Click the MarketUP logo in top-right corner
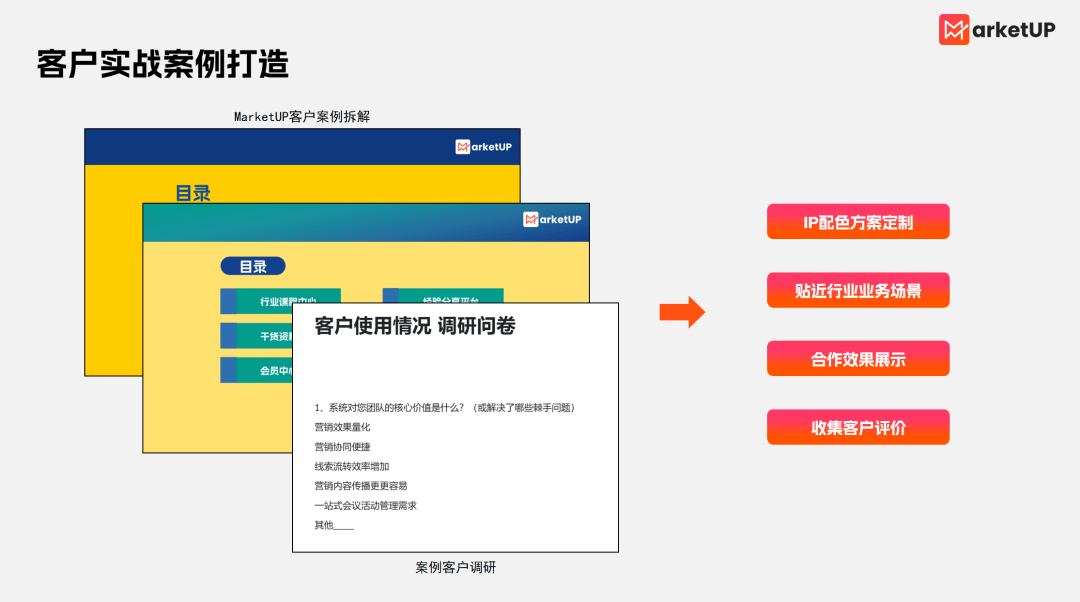 pyautogui.click(x=996, y=30)
